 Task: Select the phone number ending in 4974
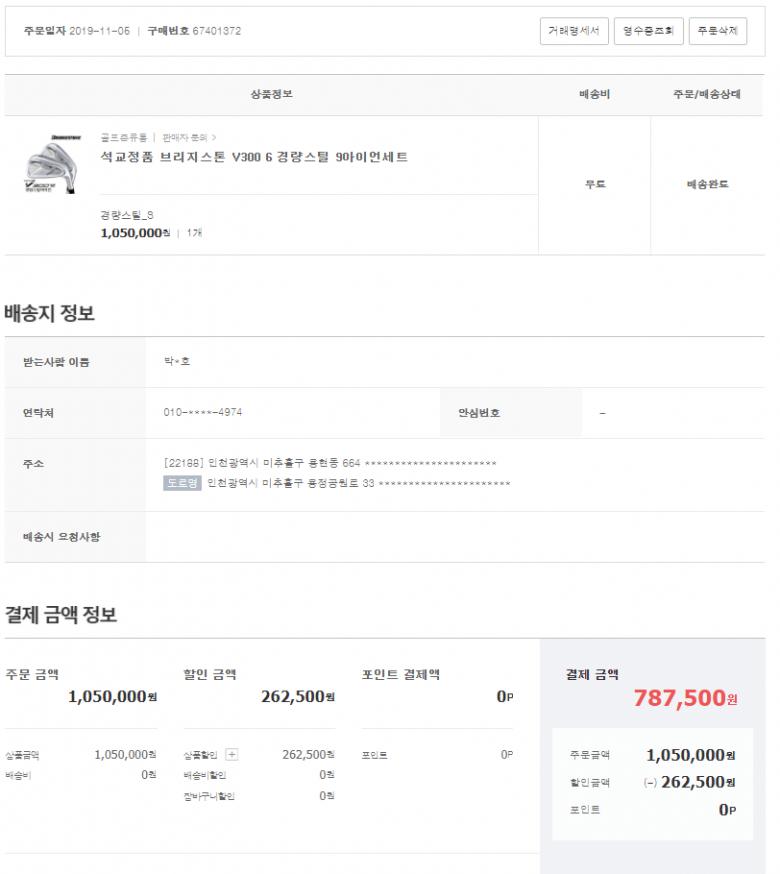pyautogui.click(x=202, y=412)
